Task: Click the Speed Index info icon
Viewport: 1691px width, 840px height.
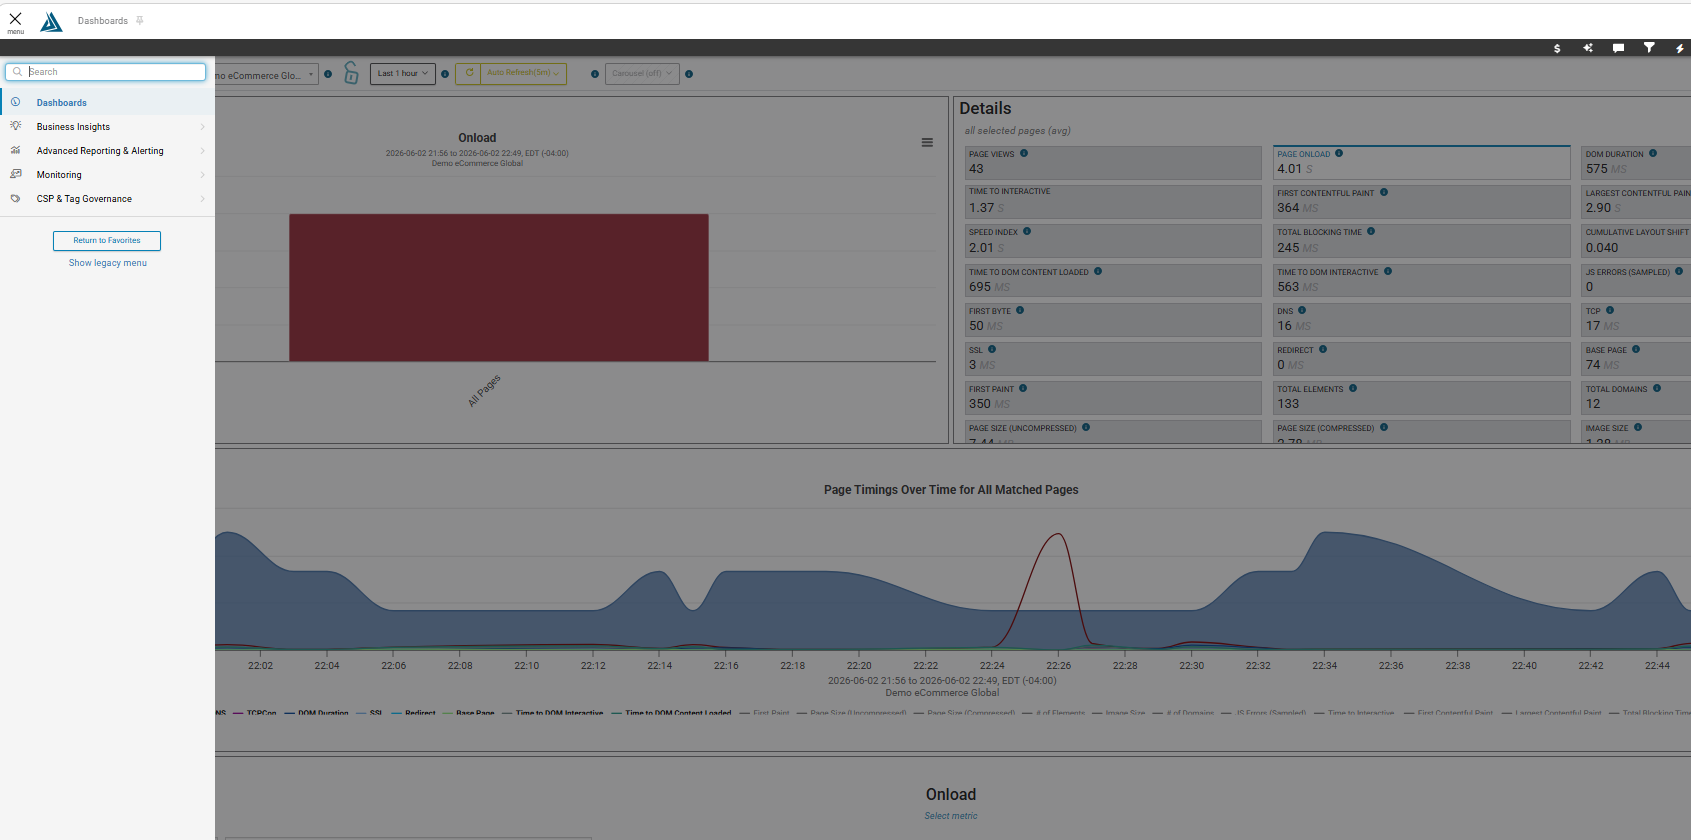Action: tap(1027, 231)
